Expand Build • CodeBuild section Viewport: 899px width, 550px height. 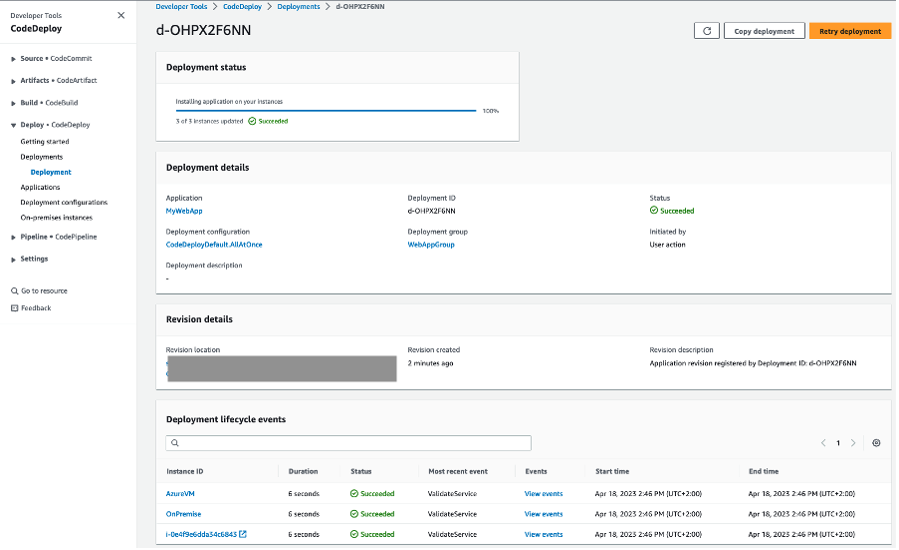point(13,104)
